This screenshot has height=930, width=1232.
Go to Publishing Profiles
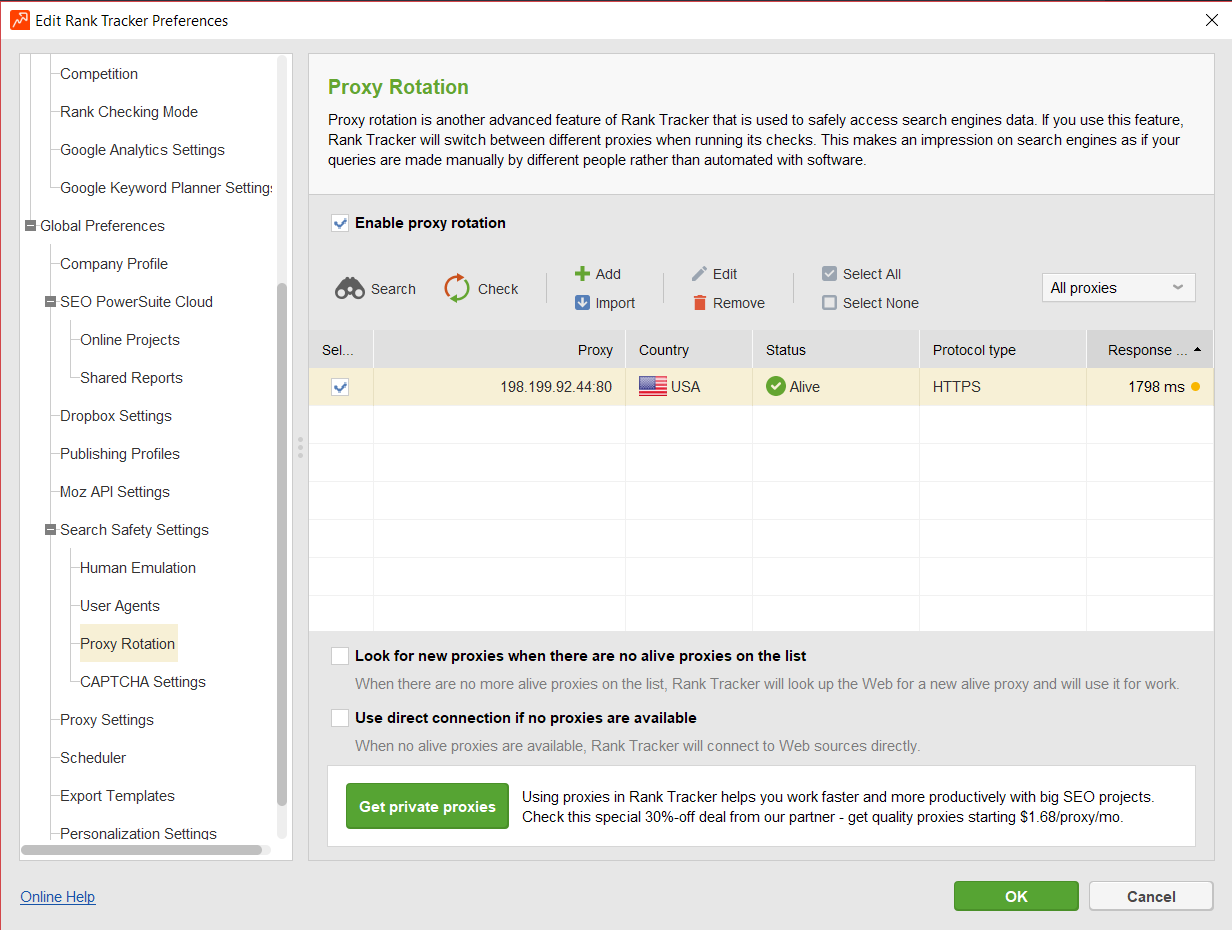tap(120, 454)
